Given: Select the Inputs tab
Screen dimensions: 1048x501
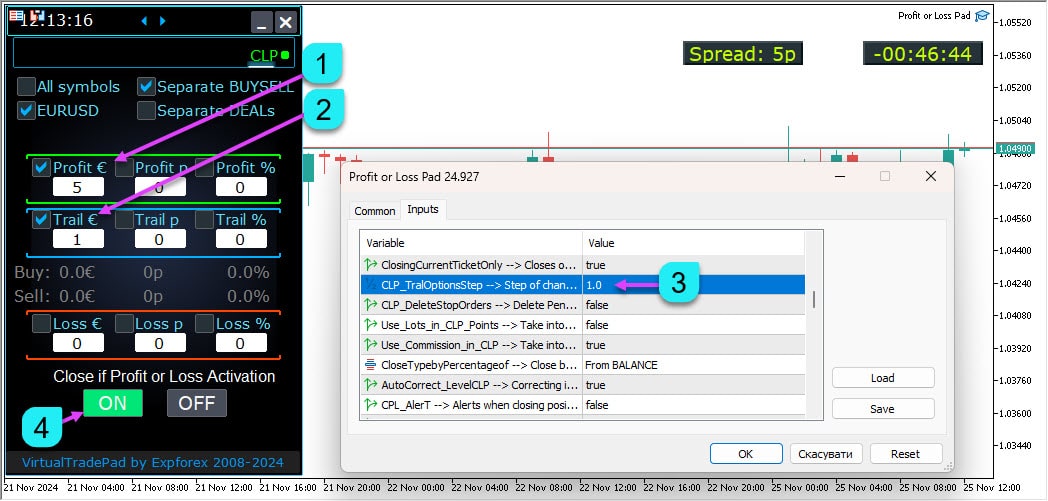Looking at the screenshot, I should (422, 210).
